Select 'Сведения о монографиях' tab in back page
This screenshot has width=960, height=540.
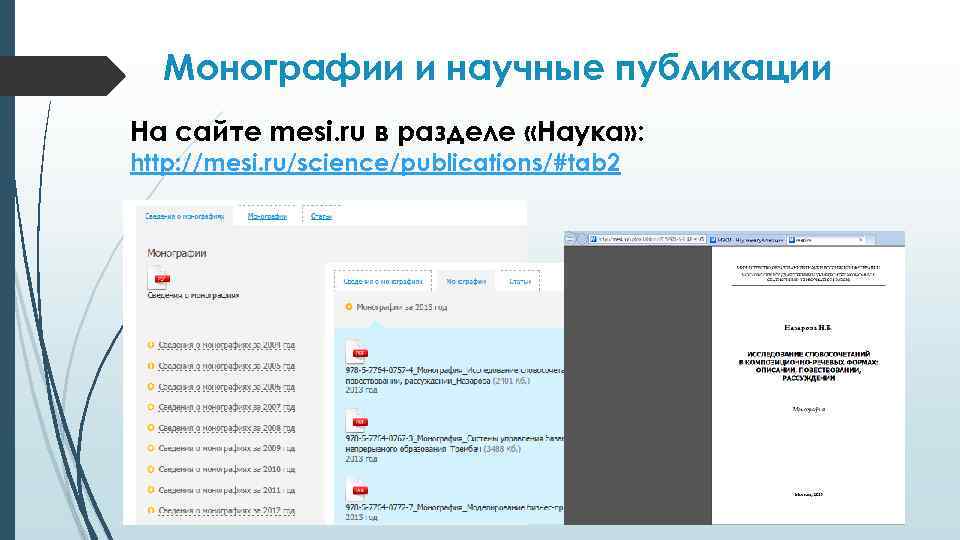[184, 216]
